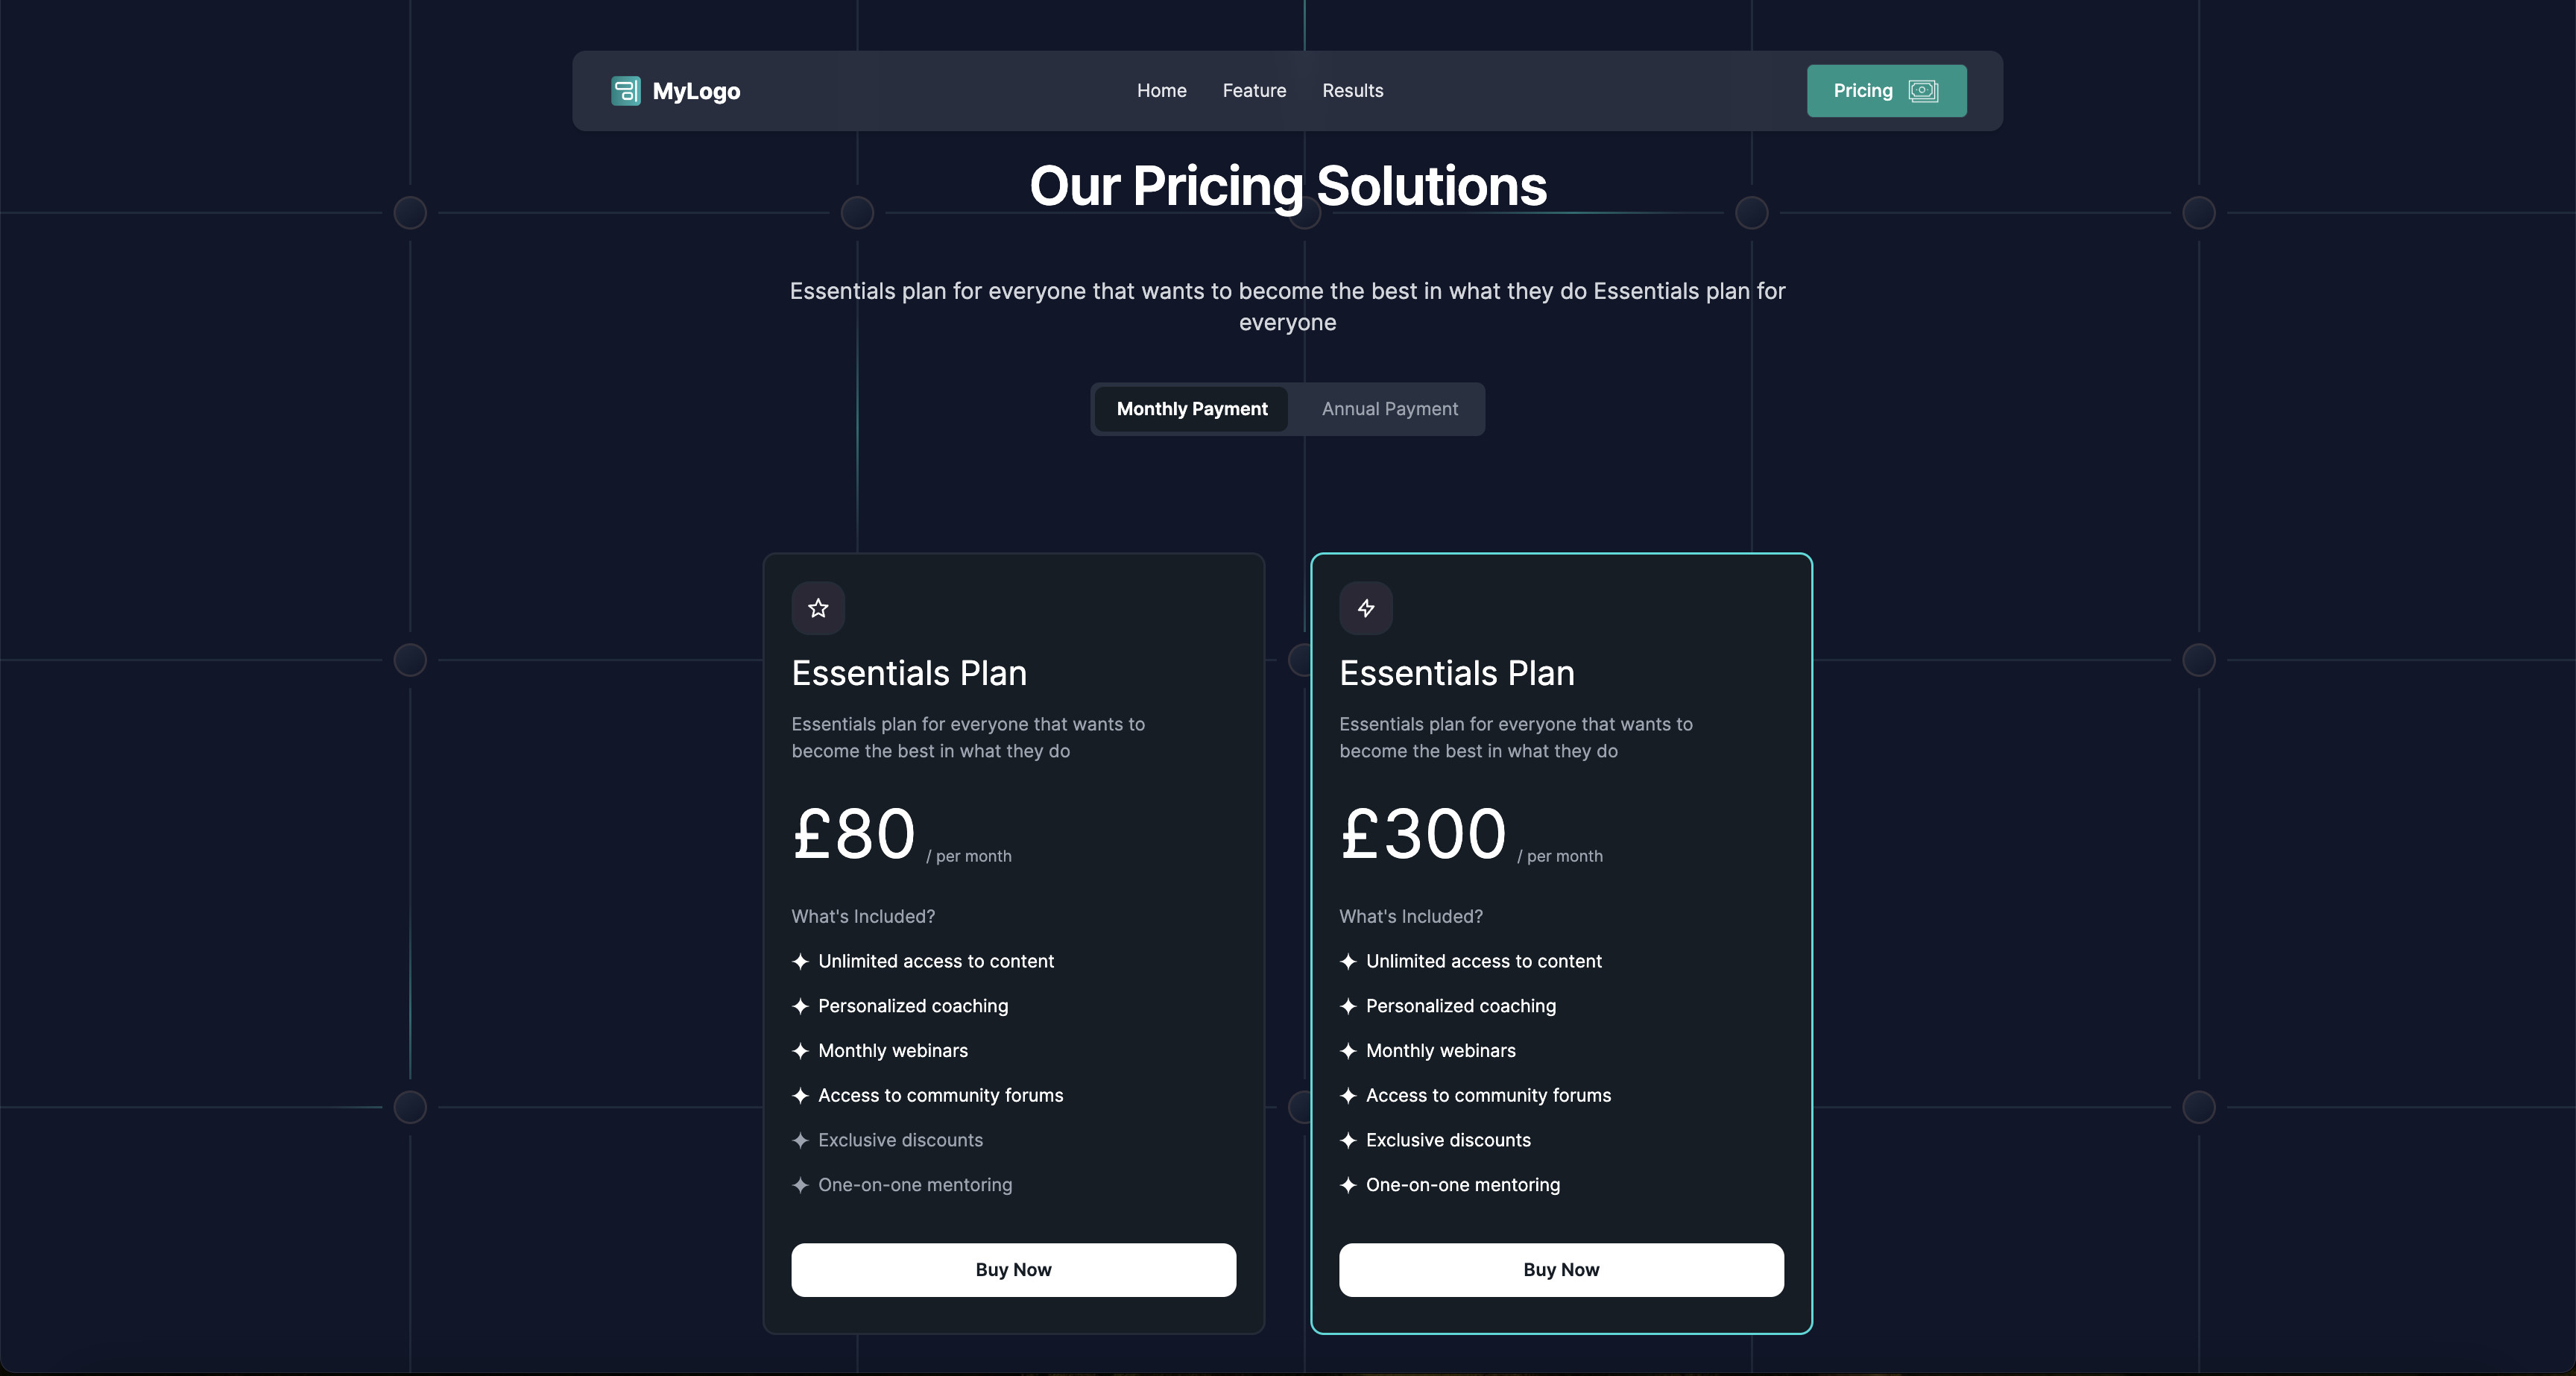The height and width of the screenshot is (1376, 2576).
Task: Click Buy Now on the £300 plan
Action: (1561, 1270)
